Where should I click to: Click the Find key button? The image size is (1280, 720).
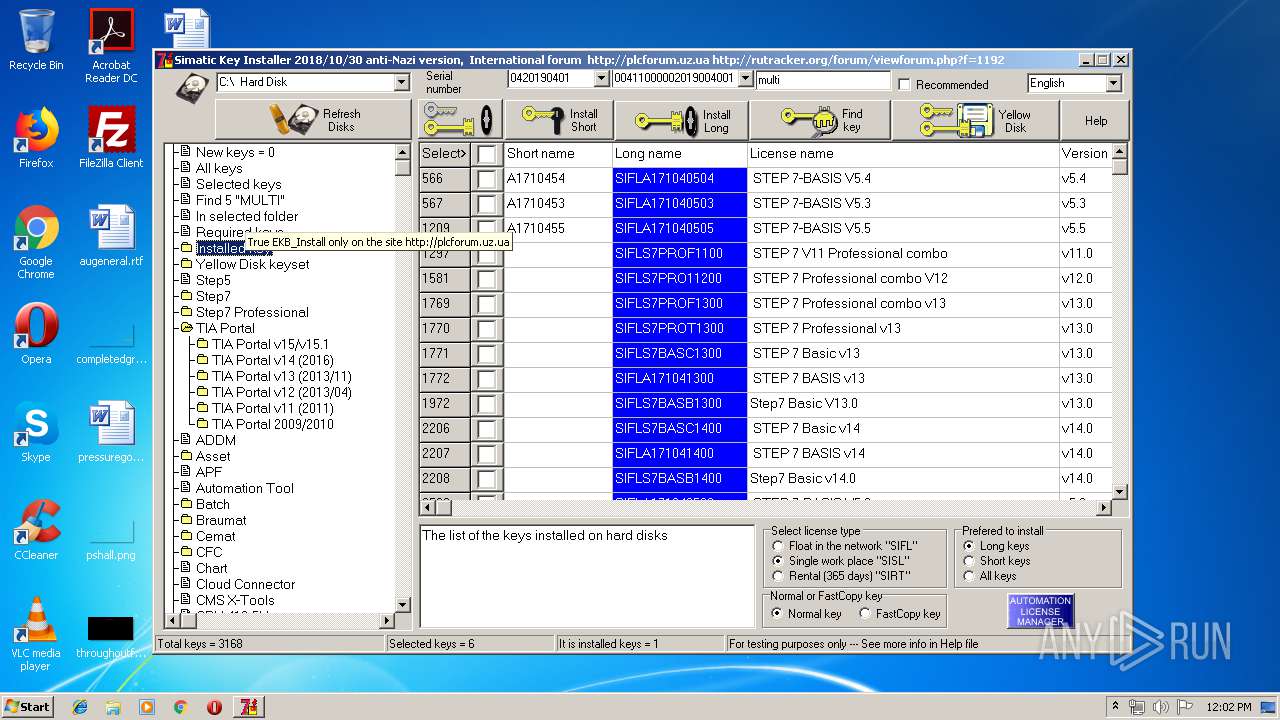pyautogui.click(x=820, y=120)
